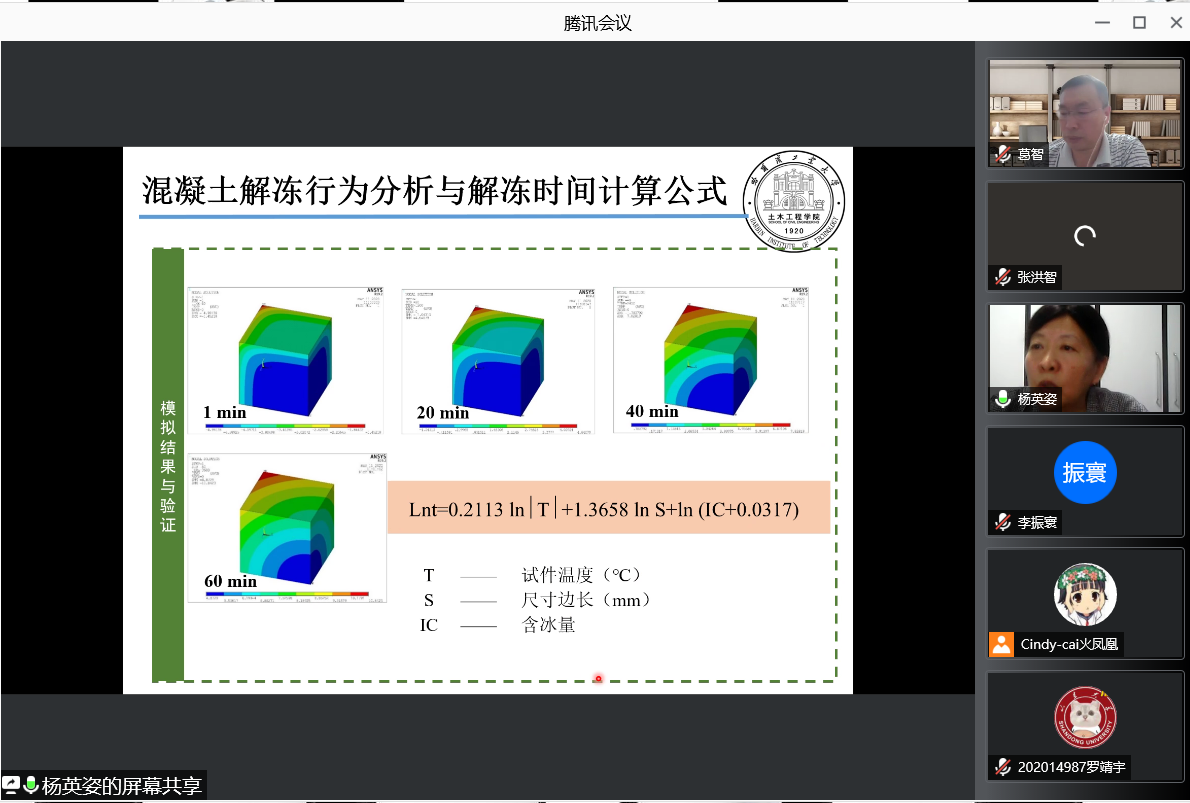Minimize the 腾讯会议 window
This screenshot has height=803, width=1190.
coord(1103,23)
